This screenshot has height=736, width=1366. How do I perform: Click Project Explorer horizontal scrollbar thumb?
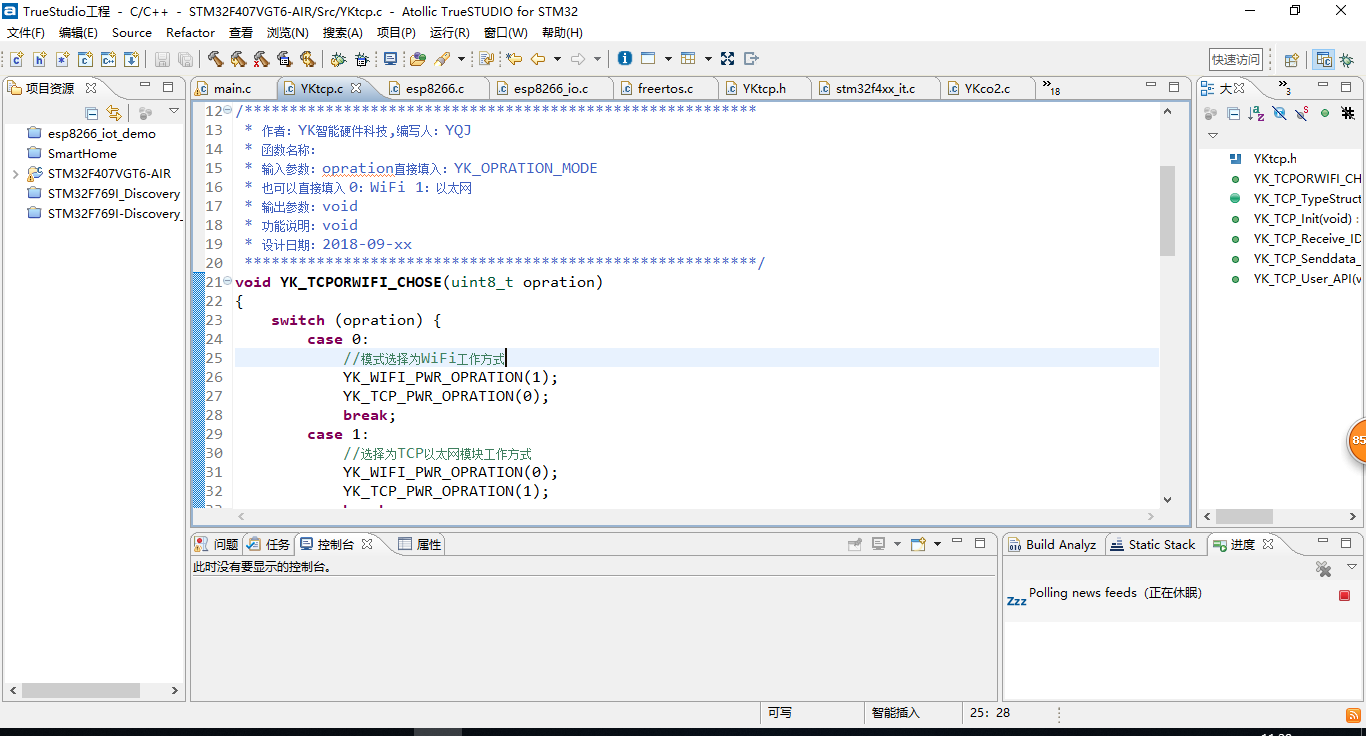click(81, 690)
